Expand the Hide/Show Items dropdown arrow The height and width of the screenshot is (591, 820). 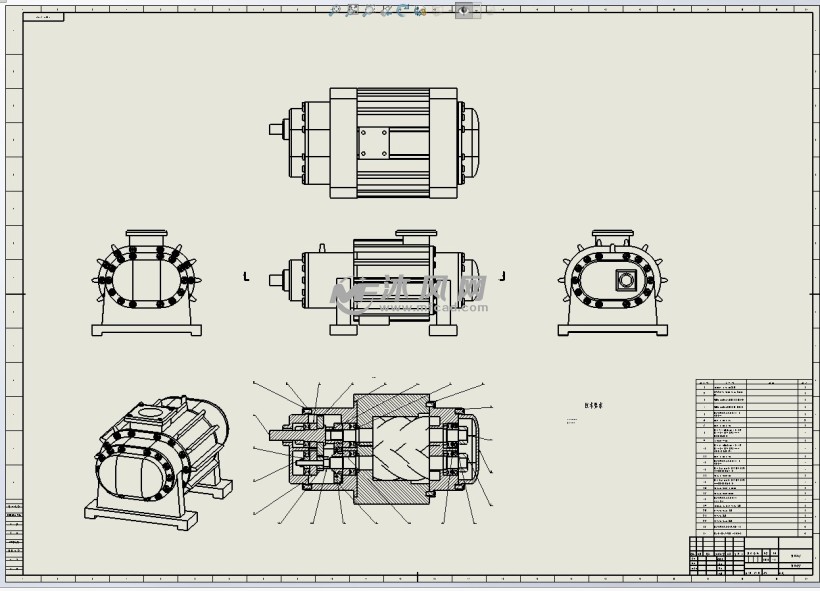(x=476, y=10)
